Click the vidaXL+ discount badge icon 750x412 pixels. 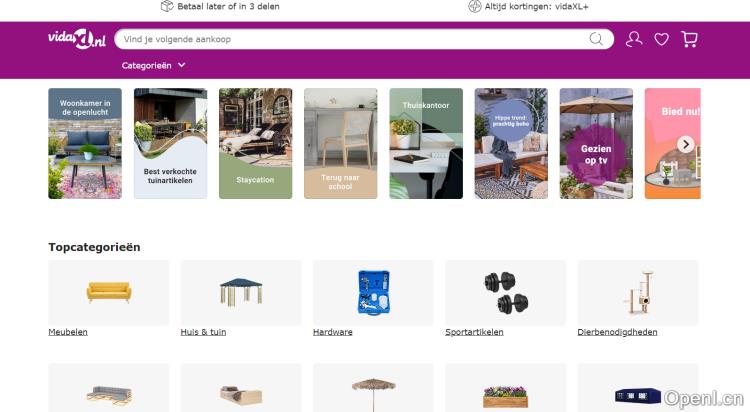474,6
